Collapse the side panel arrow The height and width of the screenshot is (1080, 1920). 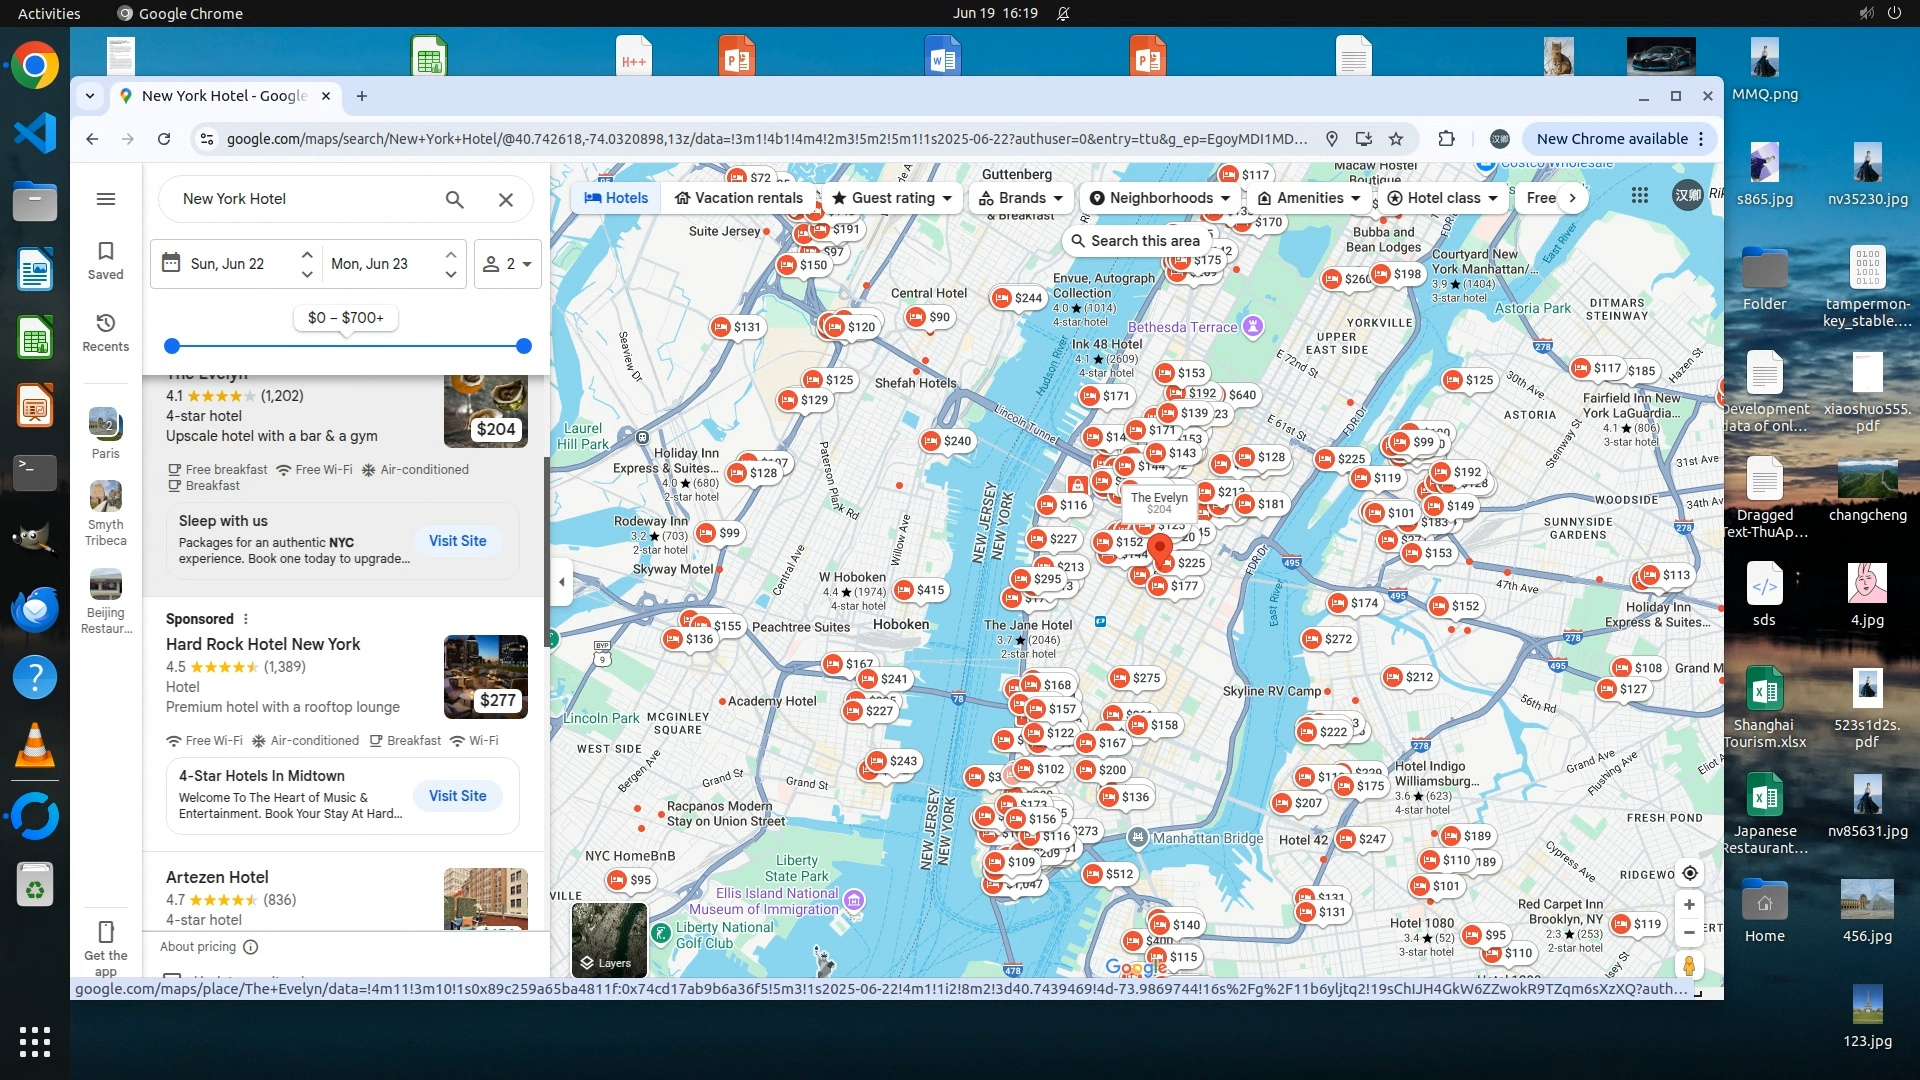(562, 582)
